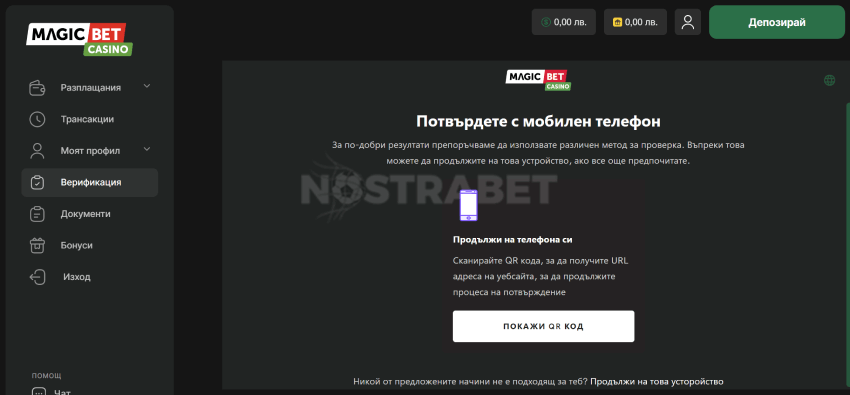Click the green dollar balance icon

546,22
